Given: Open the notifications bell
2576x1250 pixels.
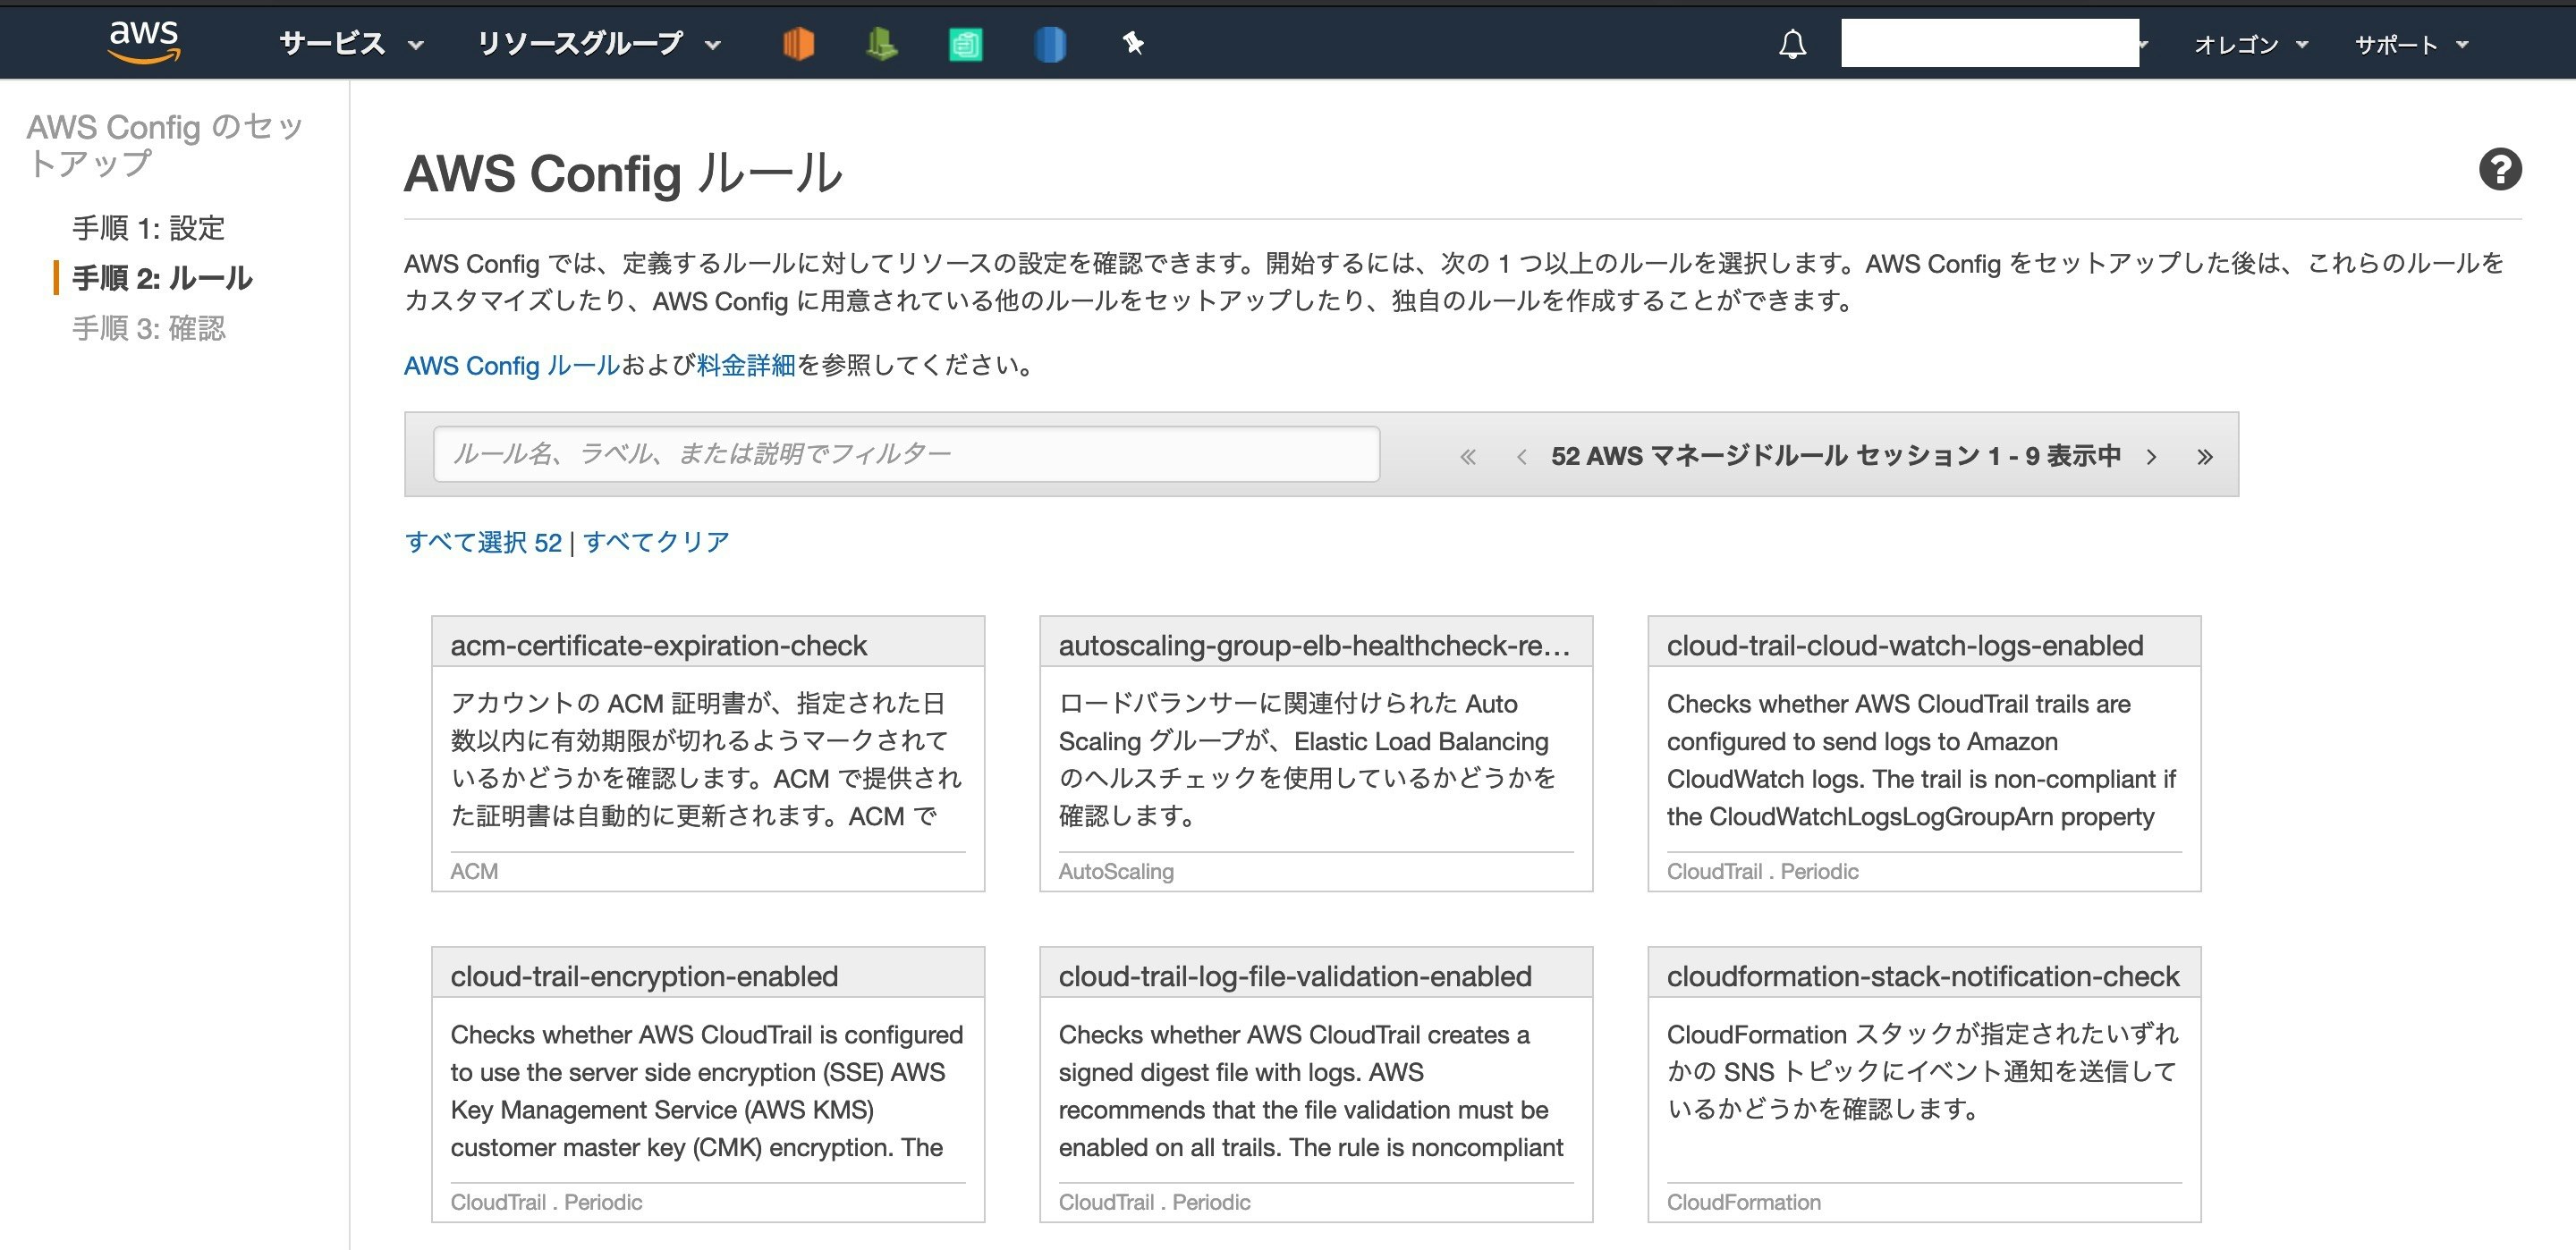Looking at the screenshot, I should point(1793,44).
